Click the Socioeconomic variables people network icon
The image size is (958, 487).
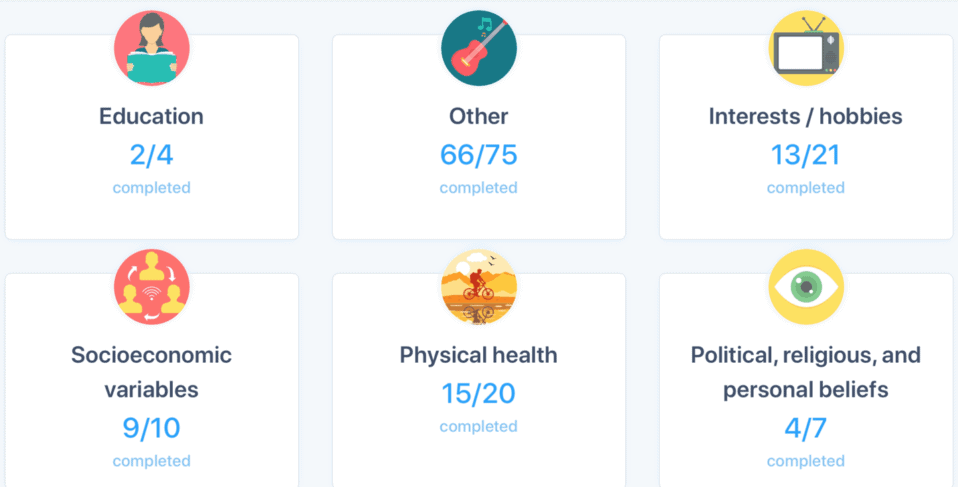click(152, 287)
